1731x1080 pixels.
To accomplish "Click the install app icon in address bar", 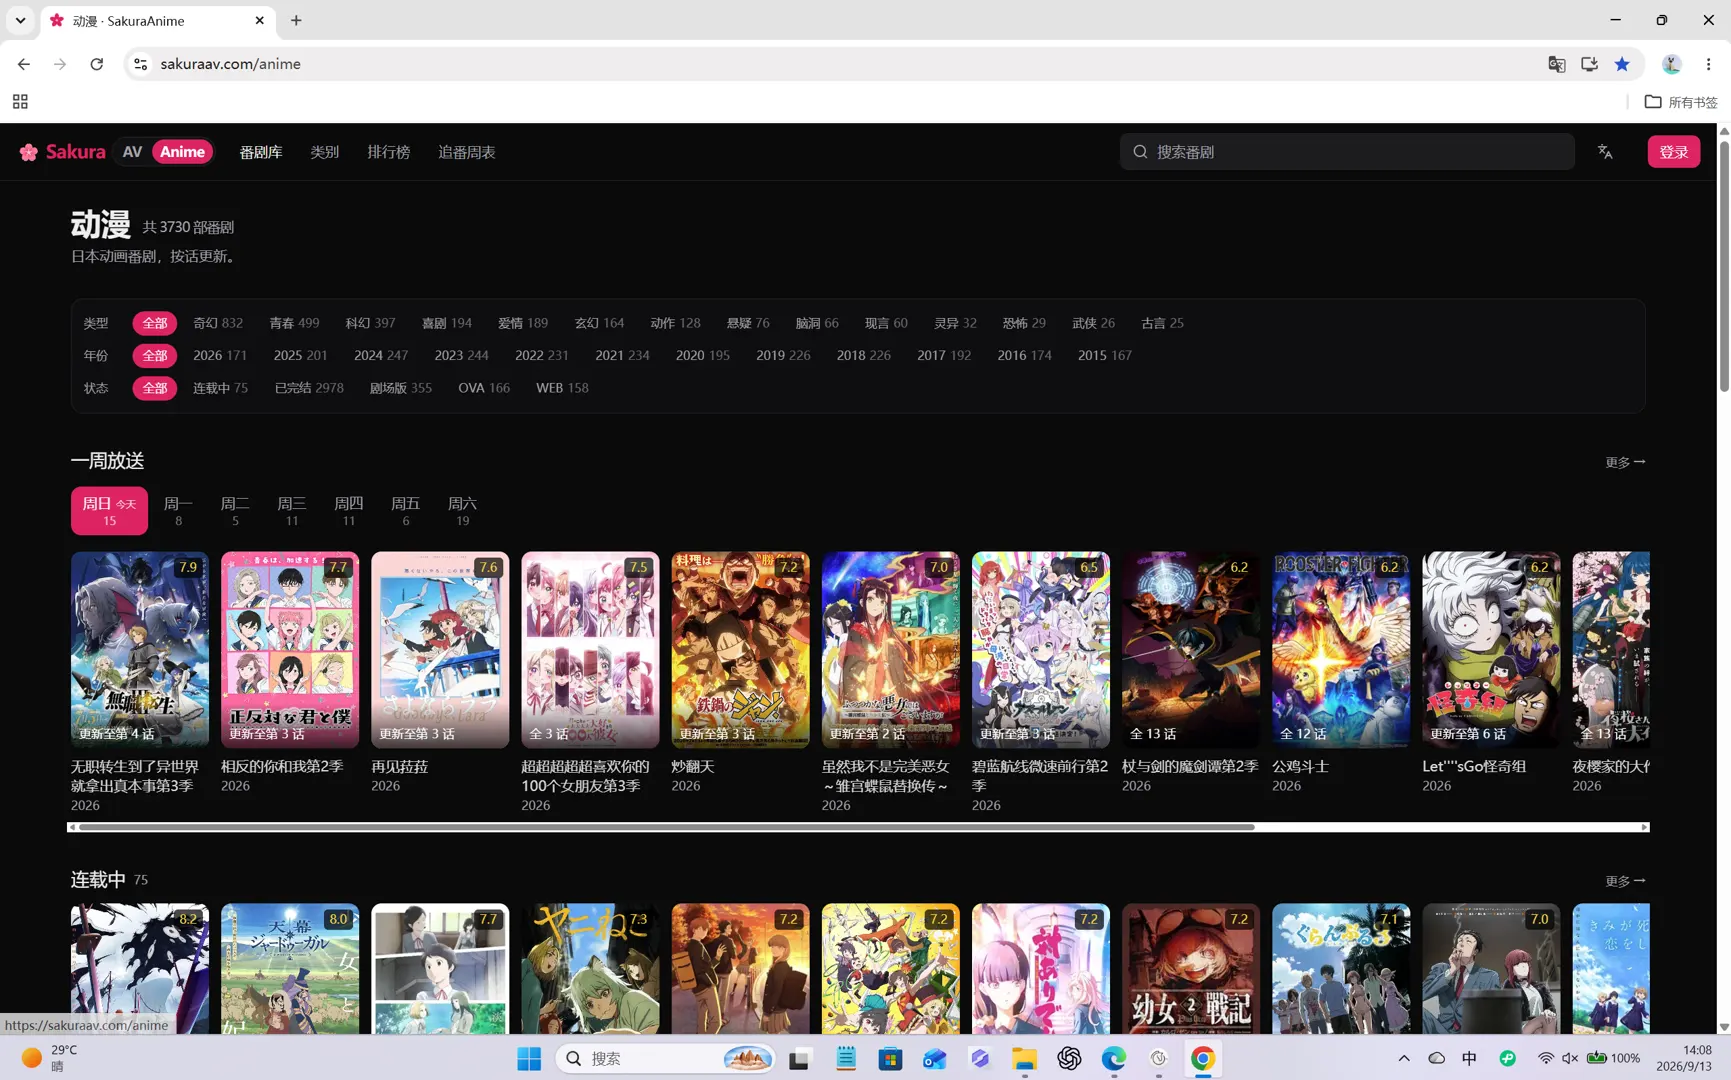I will (1589, 64).
